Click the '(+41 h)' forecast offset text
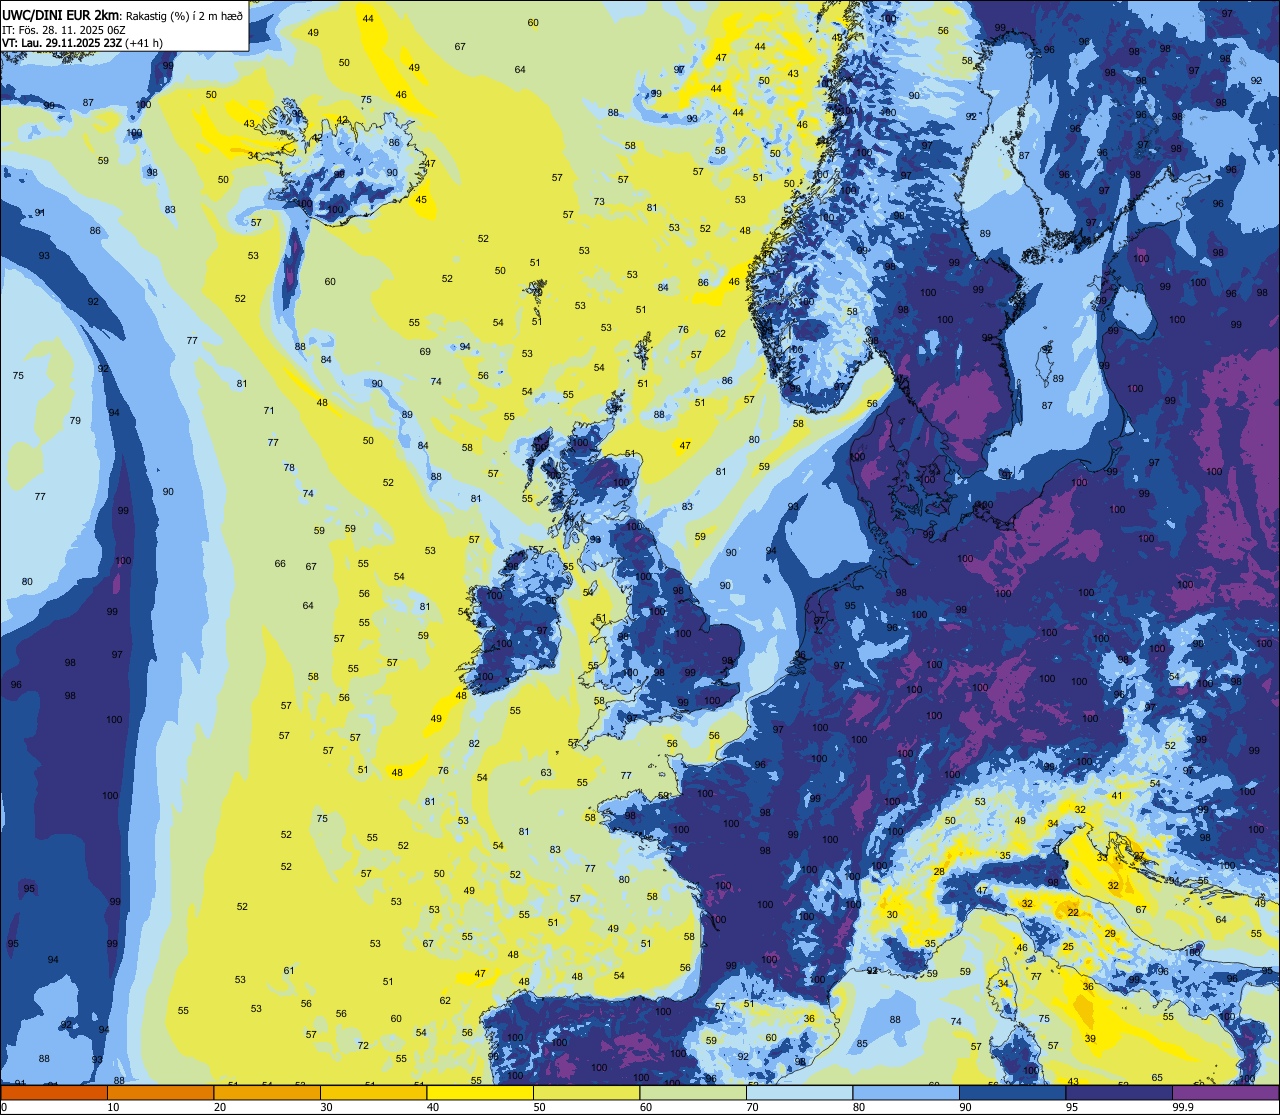 [145, 42]
